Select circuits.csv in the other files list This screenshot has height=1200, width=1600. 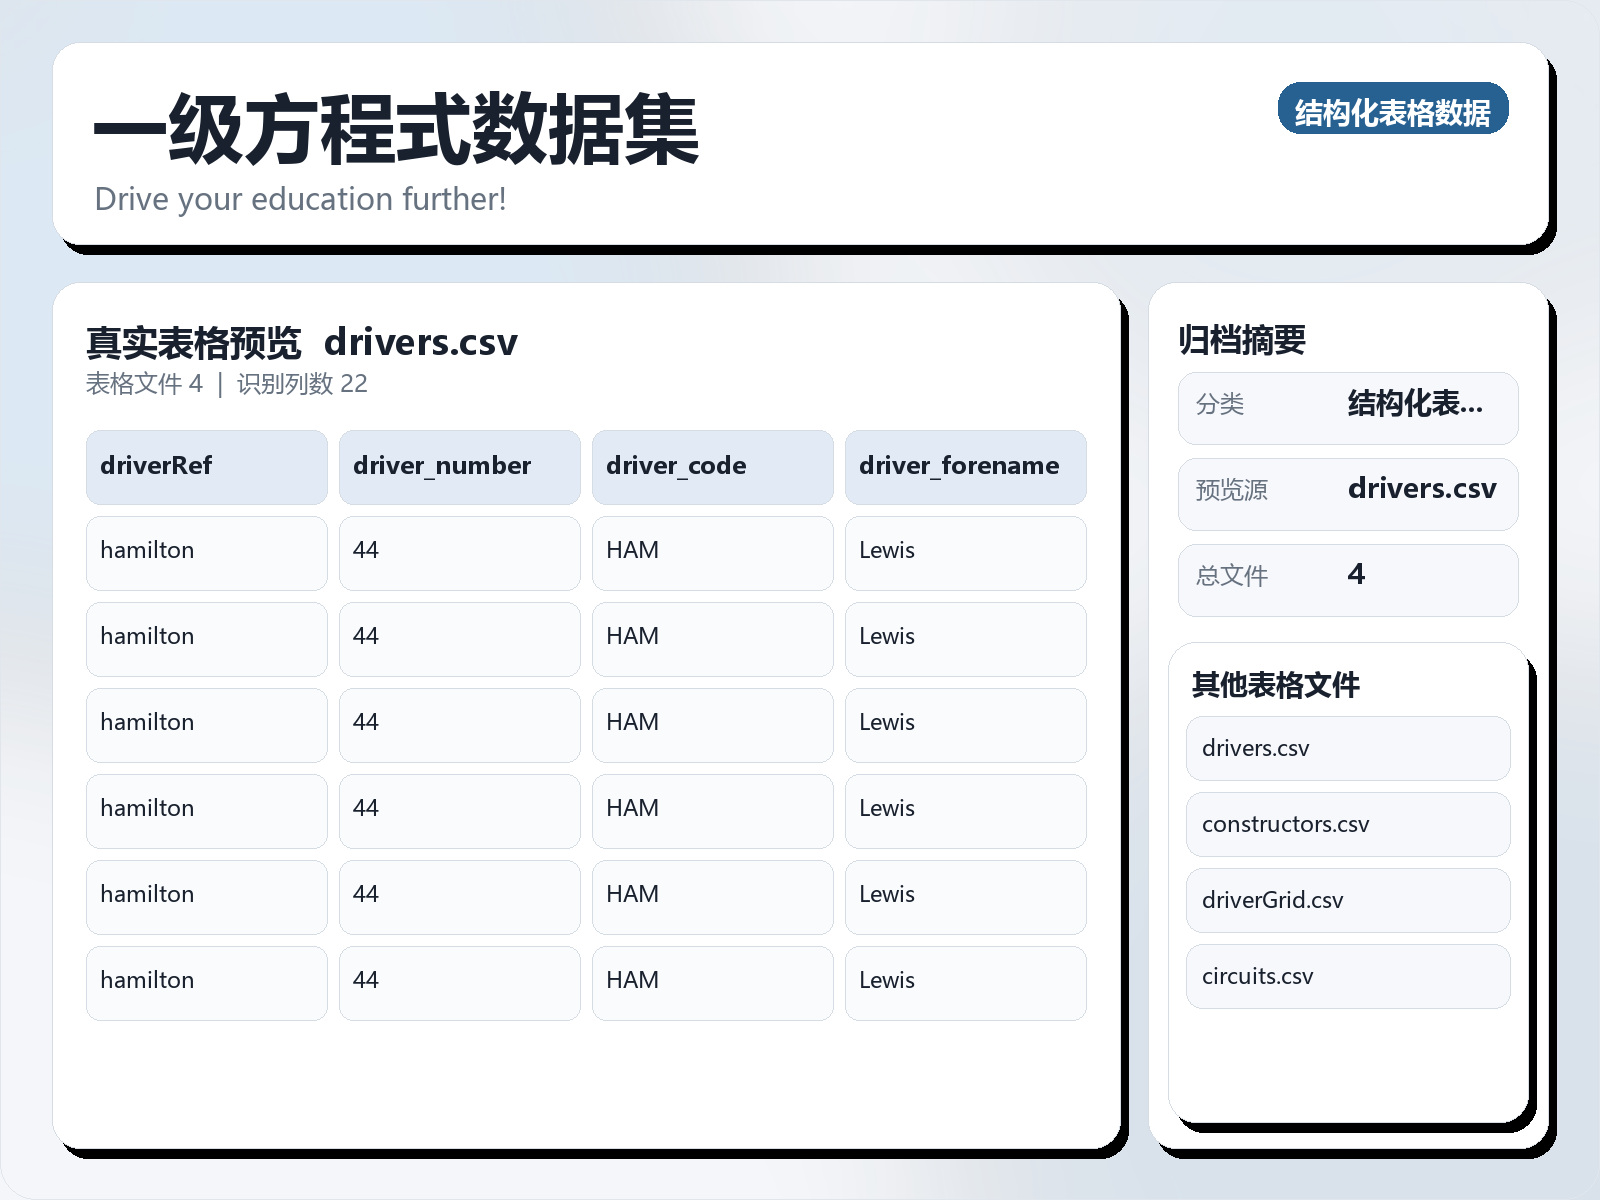[x=1347, y=976]
